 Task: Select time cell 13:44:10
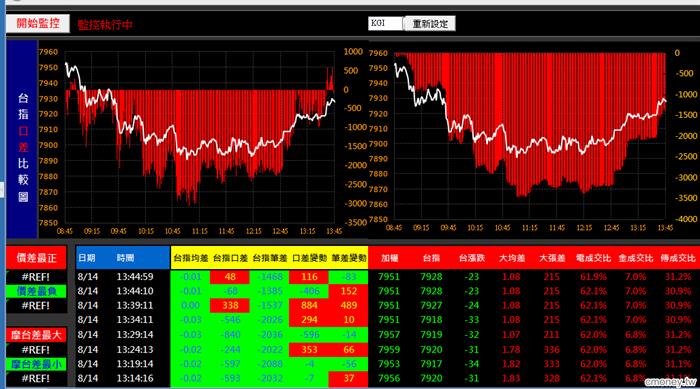click(x=135, y=291)
